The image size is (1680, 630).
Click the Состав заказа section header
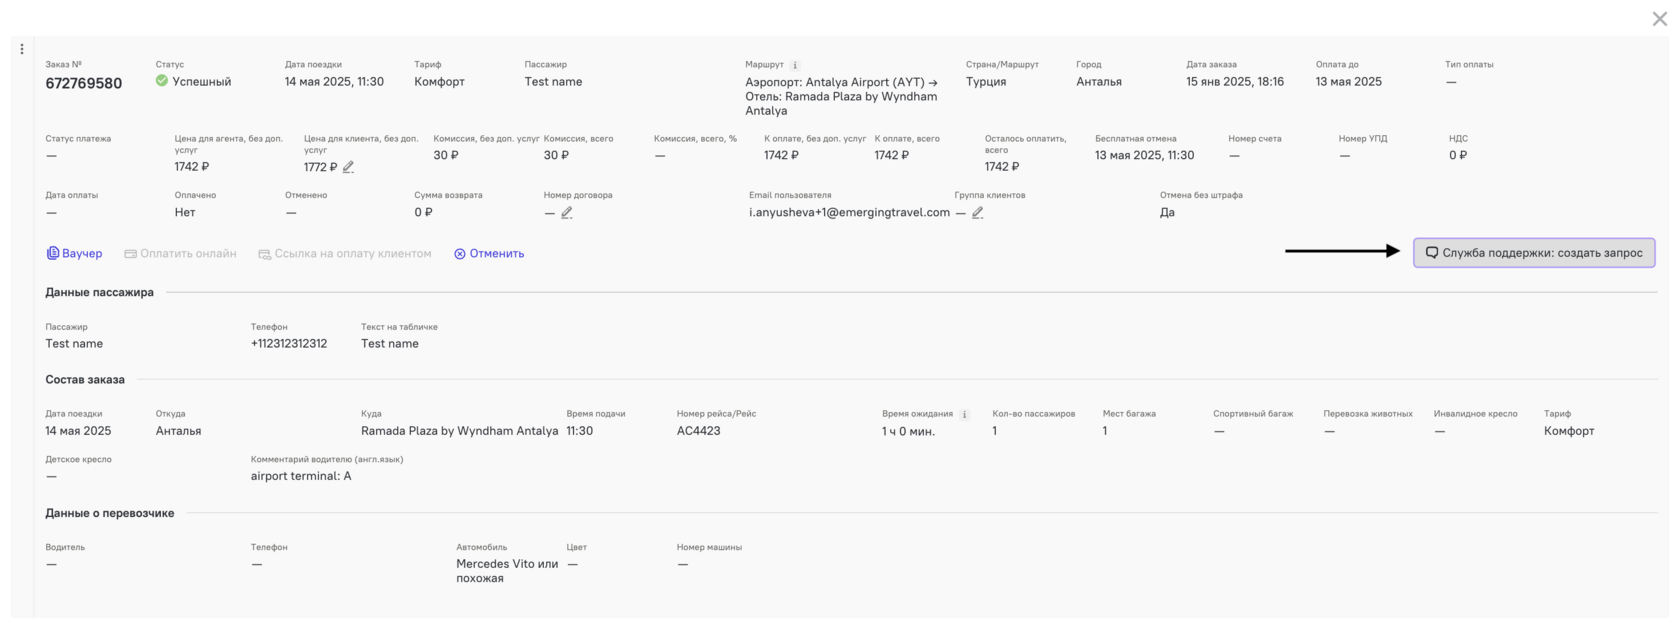coord(85,380)
